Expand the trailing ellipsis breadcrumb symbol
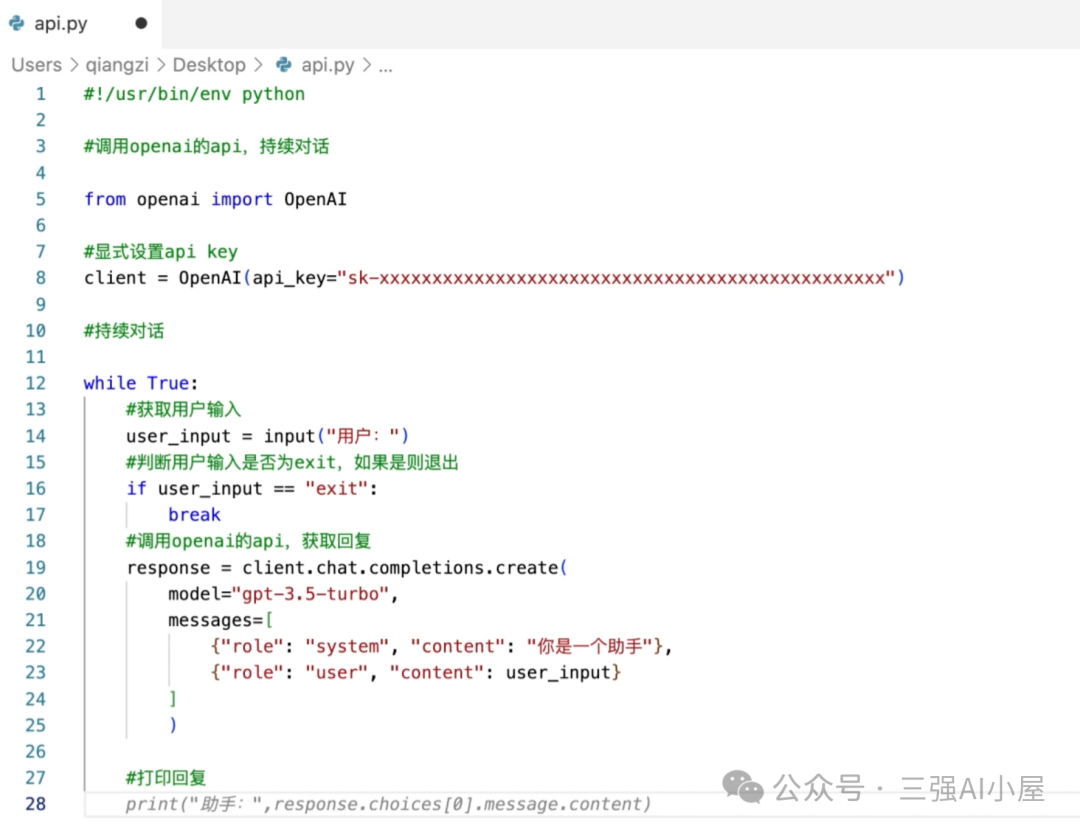The height and width of the screenshot is (832, 1080). [385, 66]
